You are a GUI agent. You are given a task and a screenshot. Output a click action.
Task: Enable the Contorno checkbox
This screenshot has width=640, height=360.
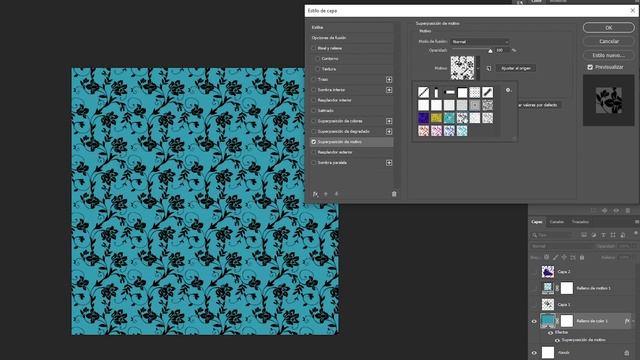(x=318, y=59)
